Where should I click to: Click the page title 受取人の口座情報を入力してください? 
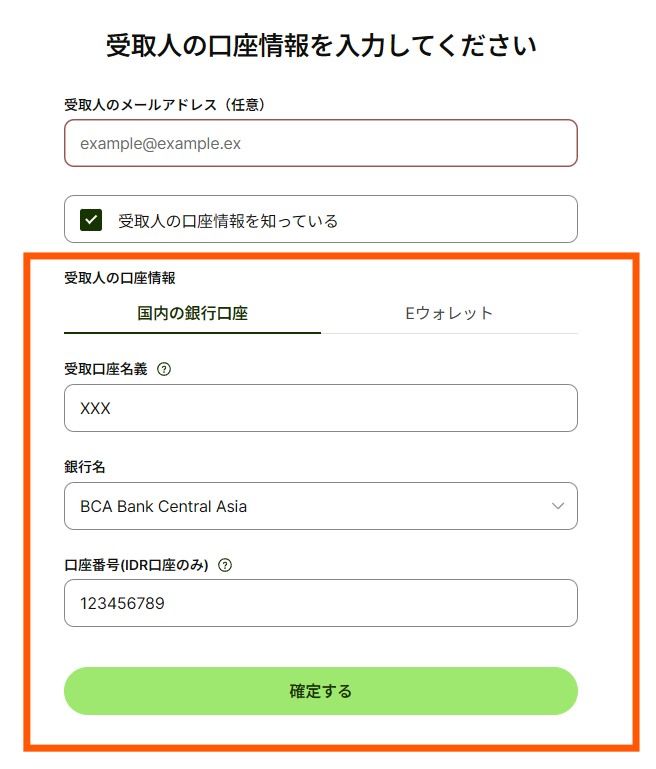[x=321, y=46]
